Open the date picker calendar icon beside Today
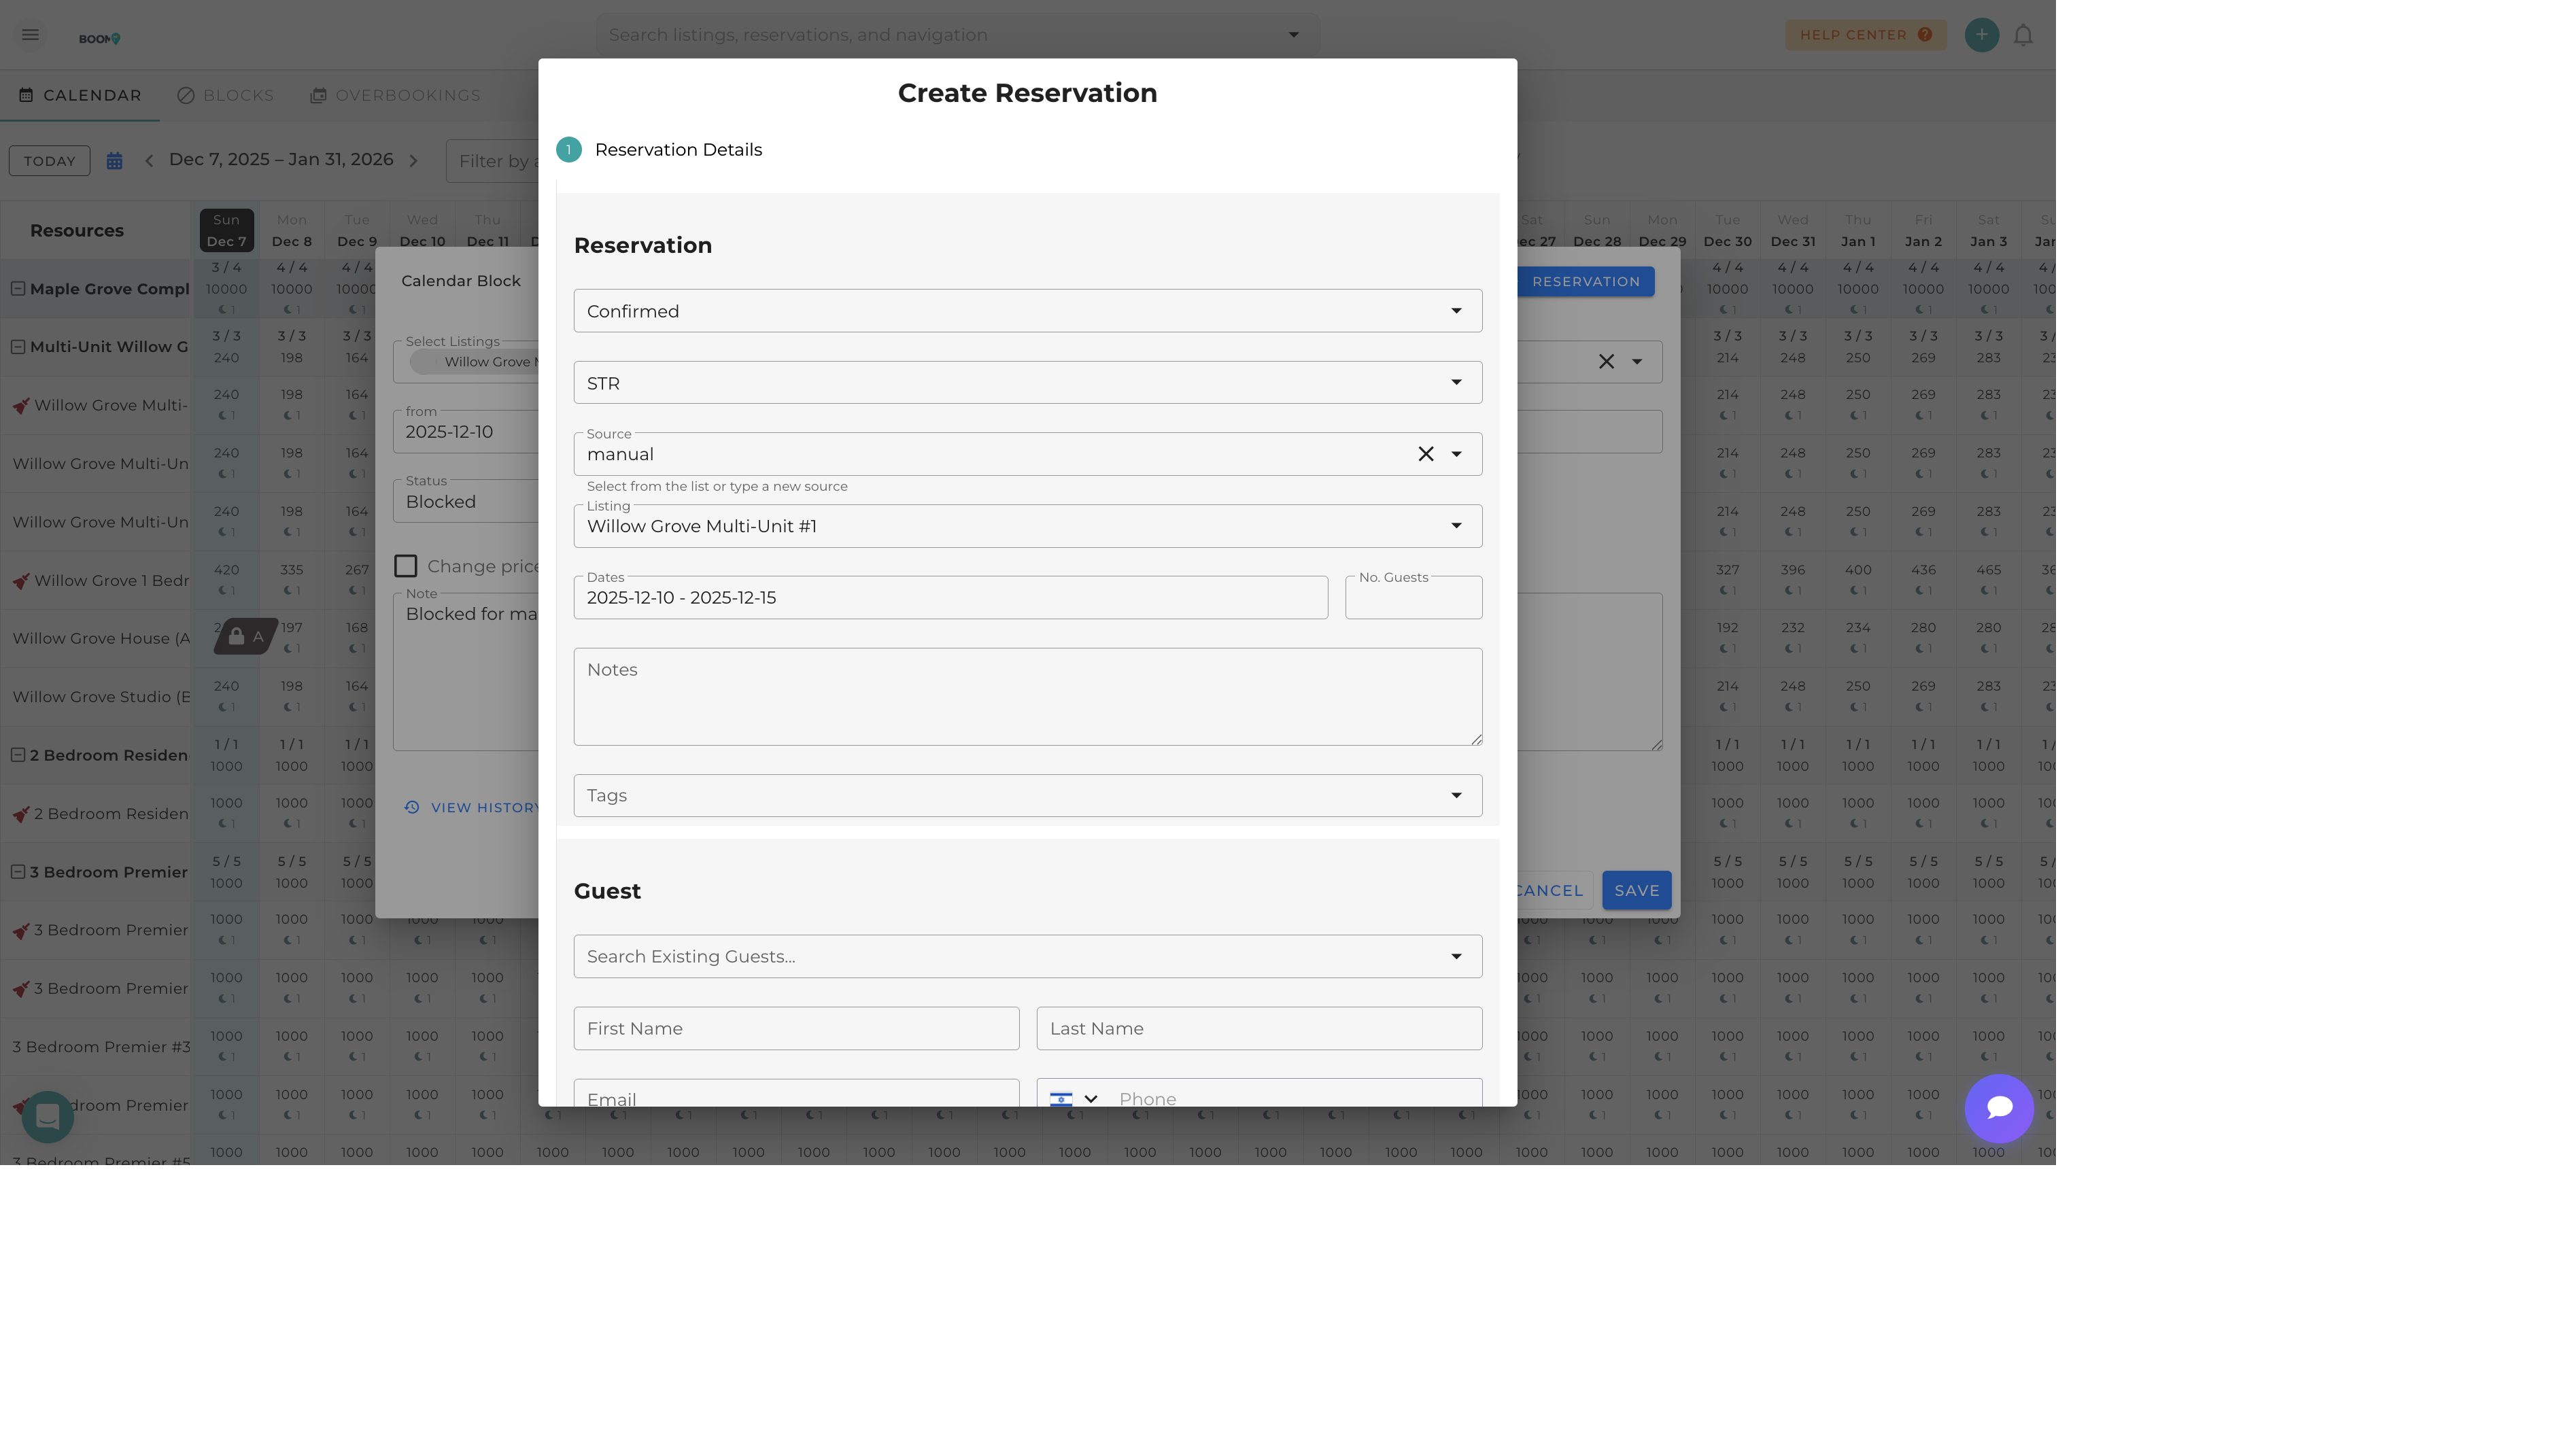 click(x=114, y=160)
